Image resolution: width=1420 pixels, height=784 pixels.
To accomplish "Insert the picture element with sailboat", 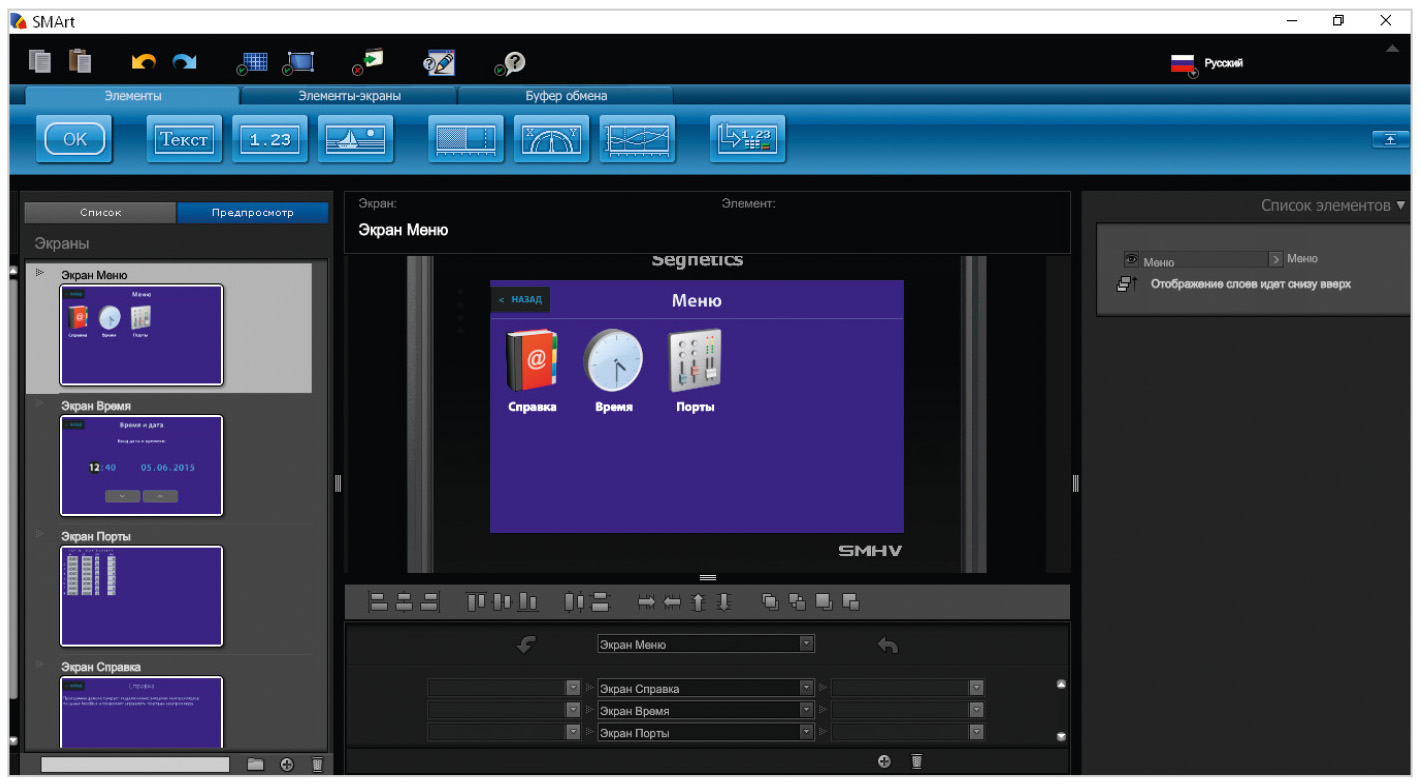I will pos(357,140).
